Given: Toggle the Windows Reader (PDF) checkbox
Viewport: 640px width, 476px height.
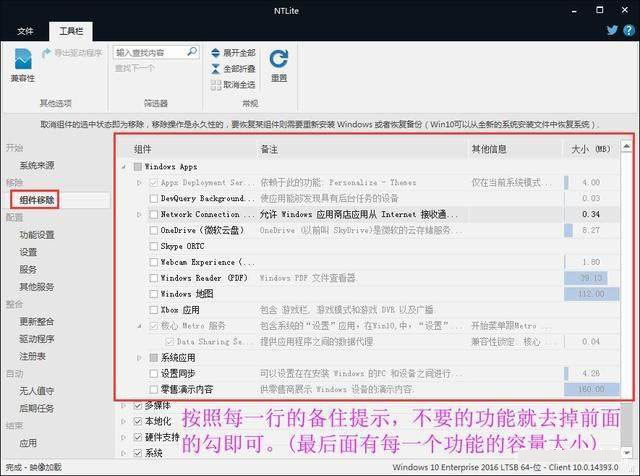Looking at the screenshot, I should pyautogui.click(x=153, y=278).
